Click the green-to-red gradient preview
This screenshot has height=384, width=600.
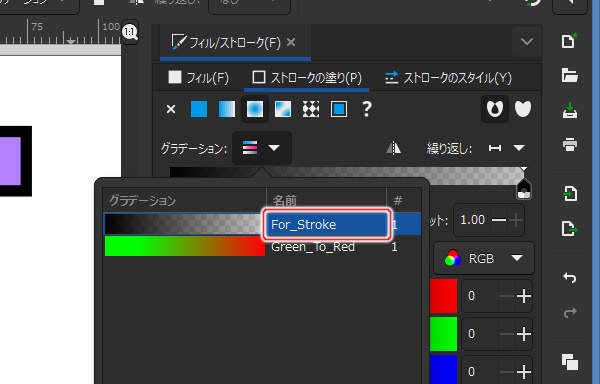[184, 246]
